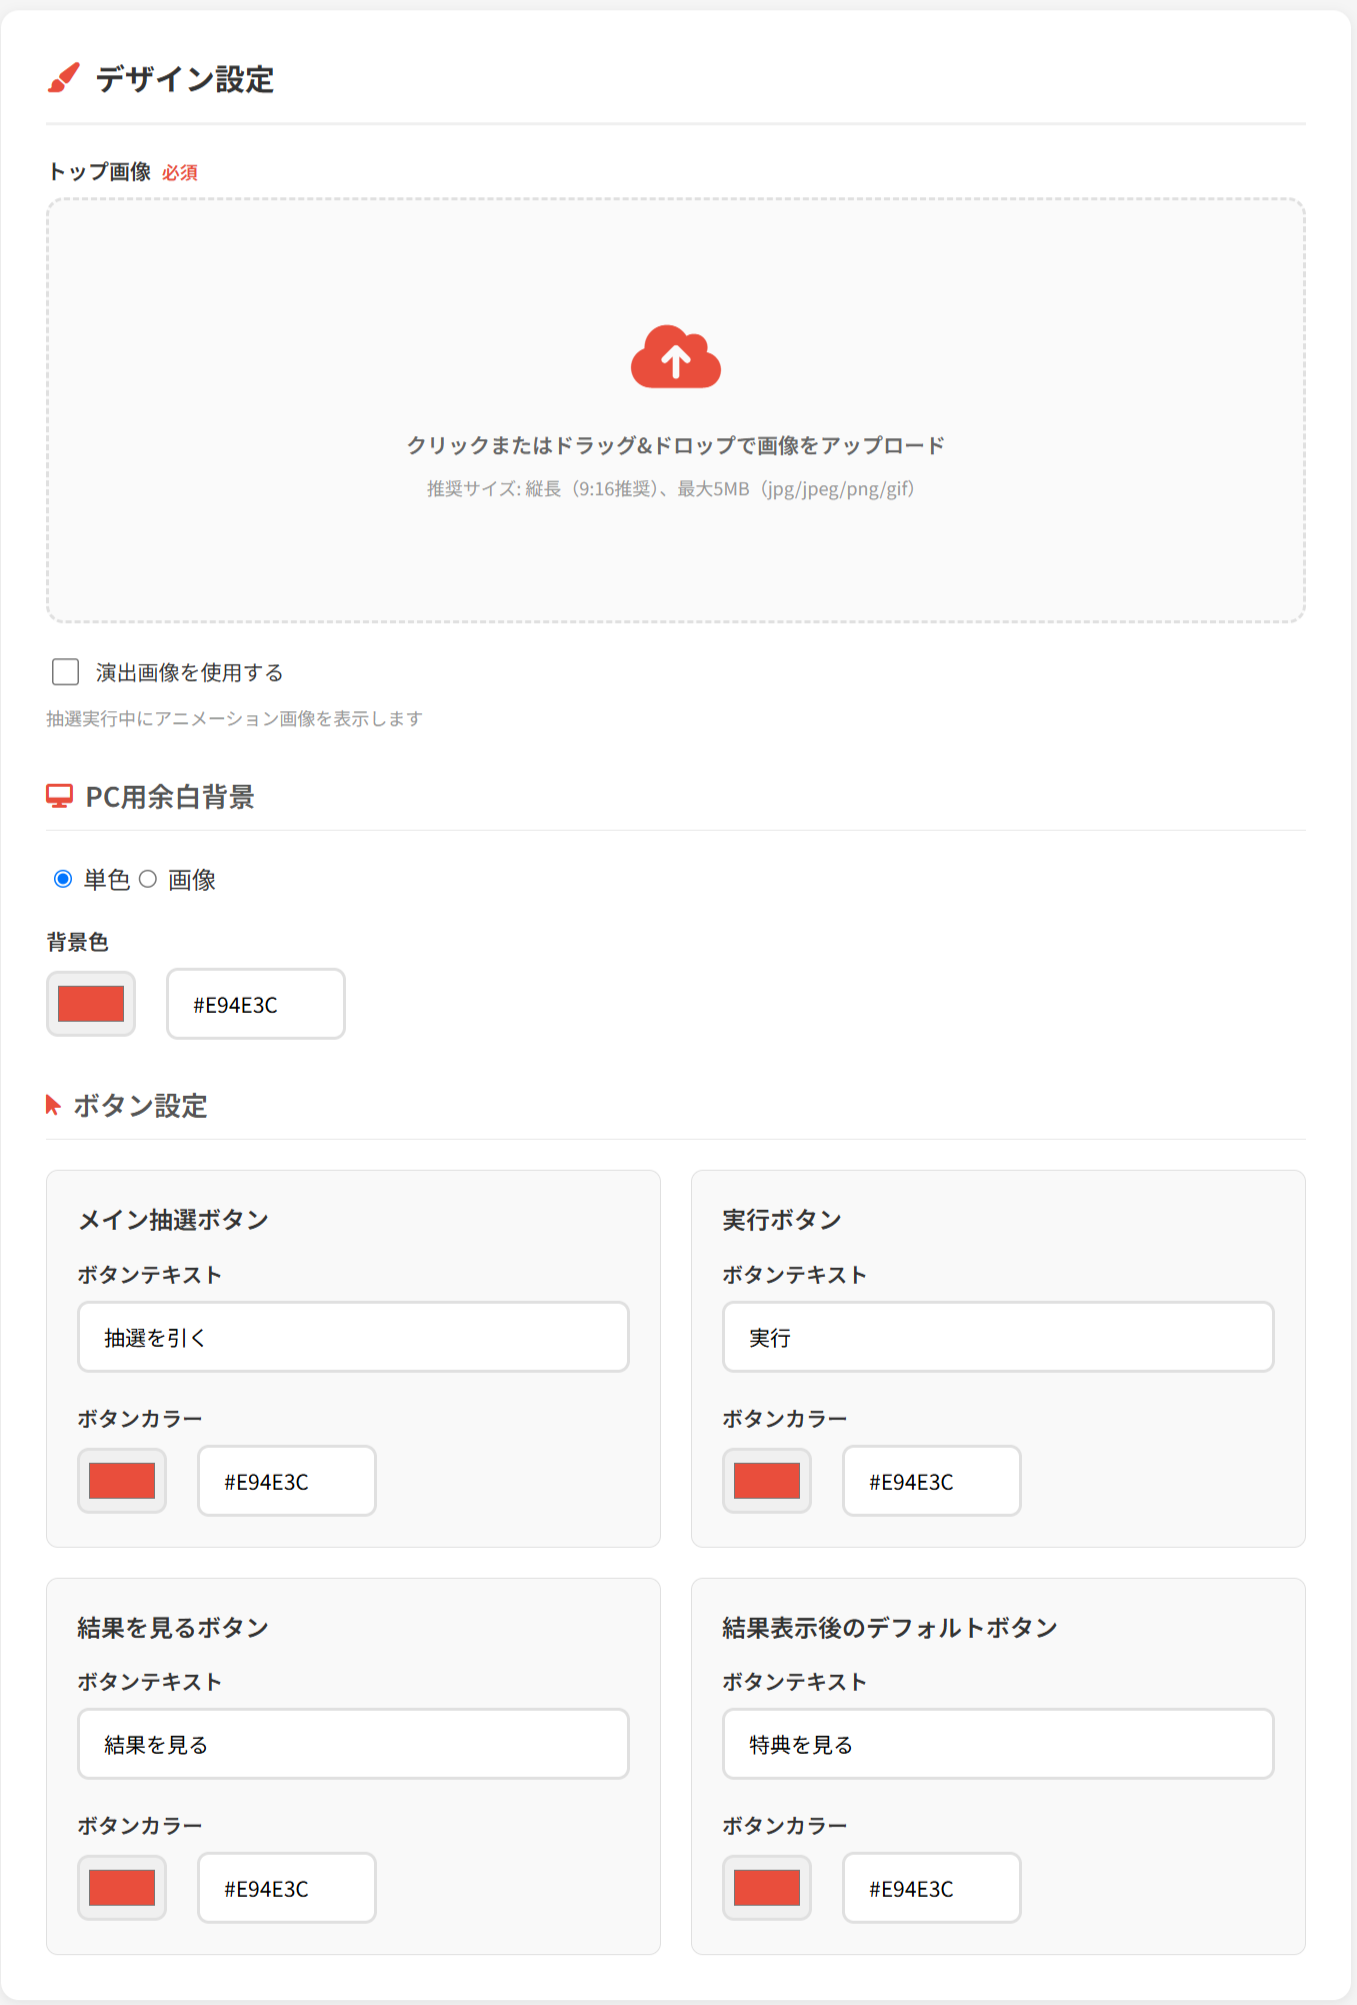The width and height of the screenshot is (1357, 2005).
Task: Click the 実行 button text field
Action: click(998, 1337)
